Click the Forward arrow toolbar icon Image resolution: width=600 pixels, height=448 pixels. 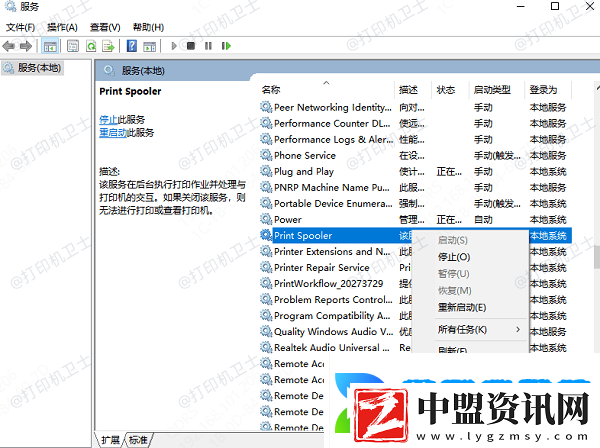[x=26, y=46]
